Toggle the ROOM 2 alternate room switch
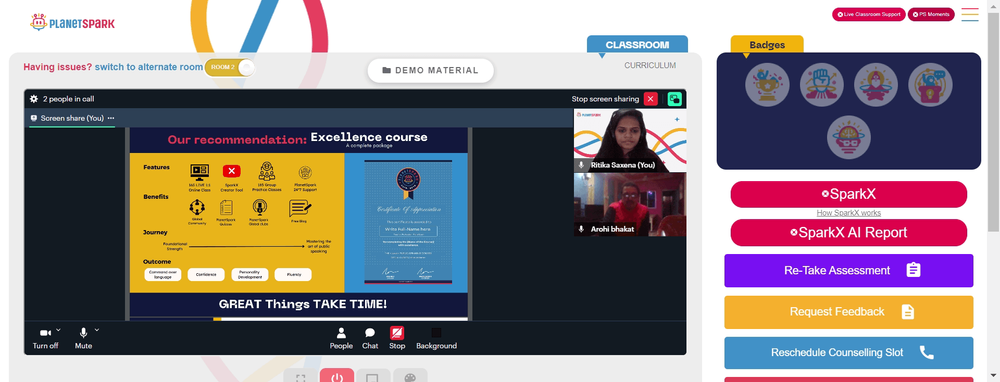This screenshot has height=382, width=1000. click(x=230, y=67)
